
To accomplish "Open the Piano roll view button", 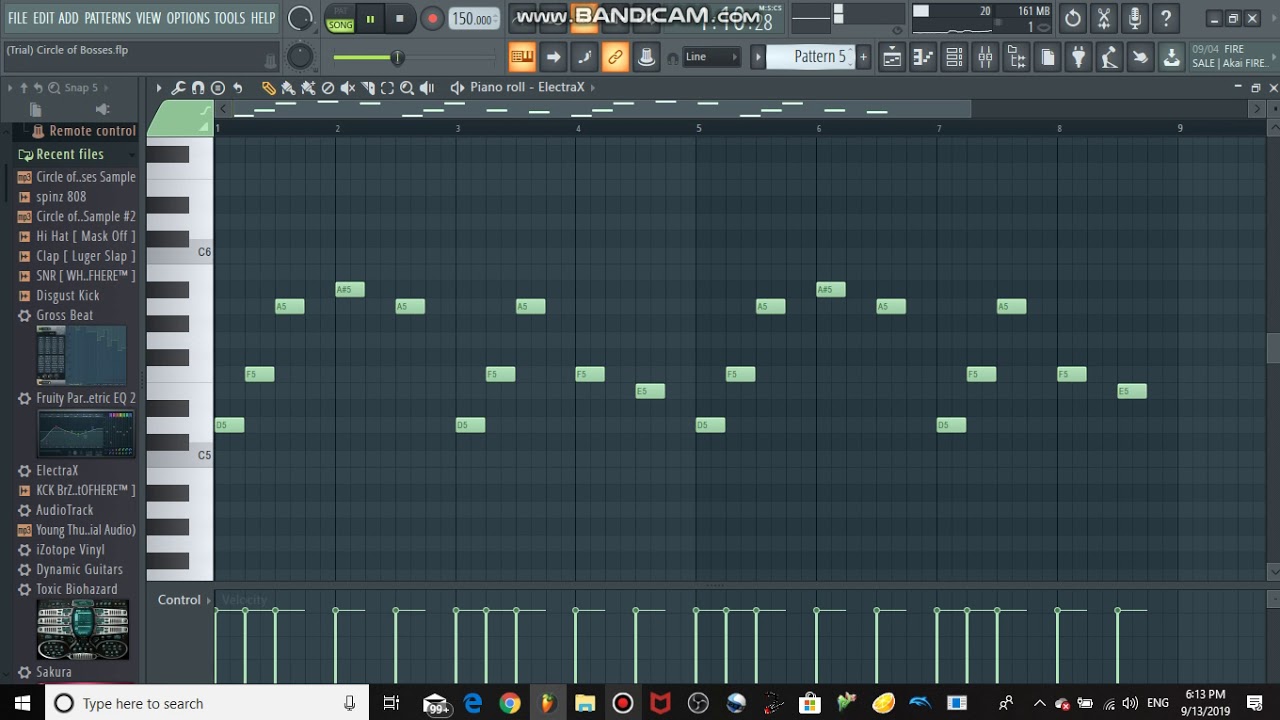I will [x=923, y=57].
